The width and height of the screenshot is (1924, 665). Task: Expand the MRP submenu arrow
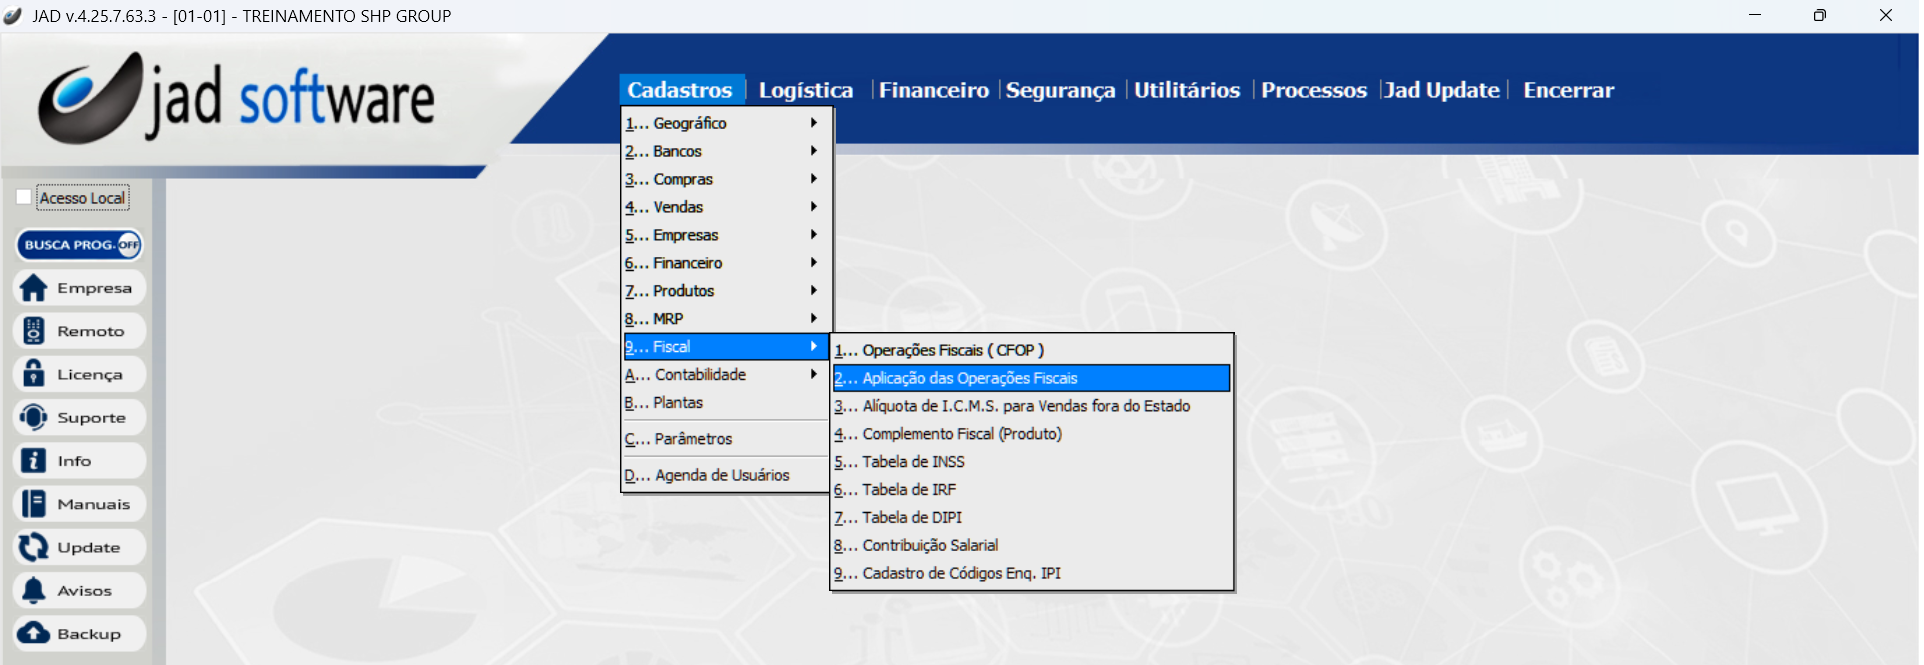click(814, 319)
